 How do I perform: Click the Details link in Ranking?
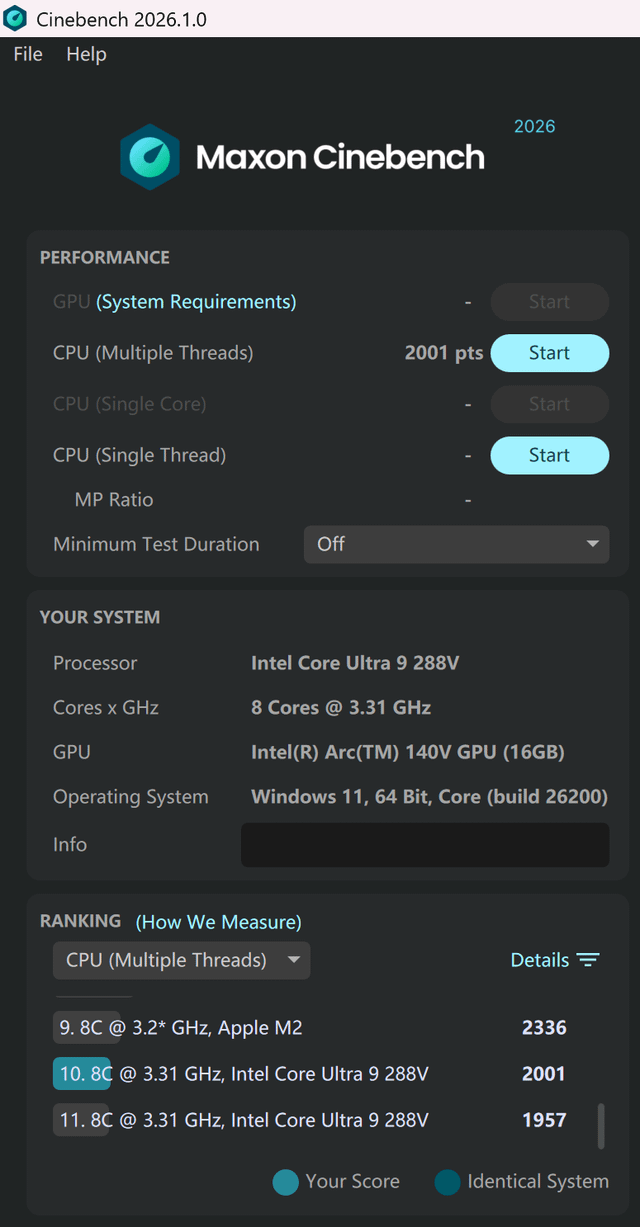540,960
